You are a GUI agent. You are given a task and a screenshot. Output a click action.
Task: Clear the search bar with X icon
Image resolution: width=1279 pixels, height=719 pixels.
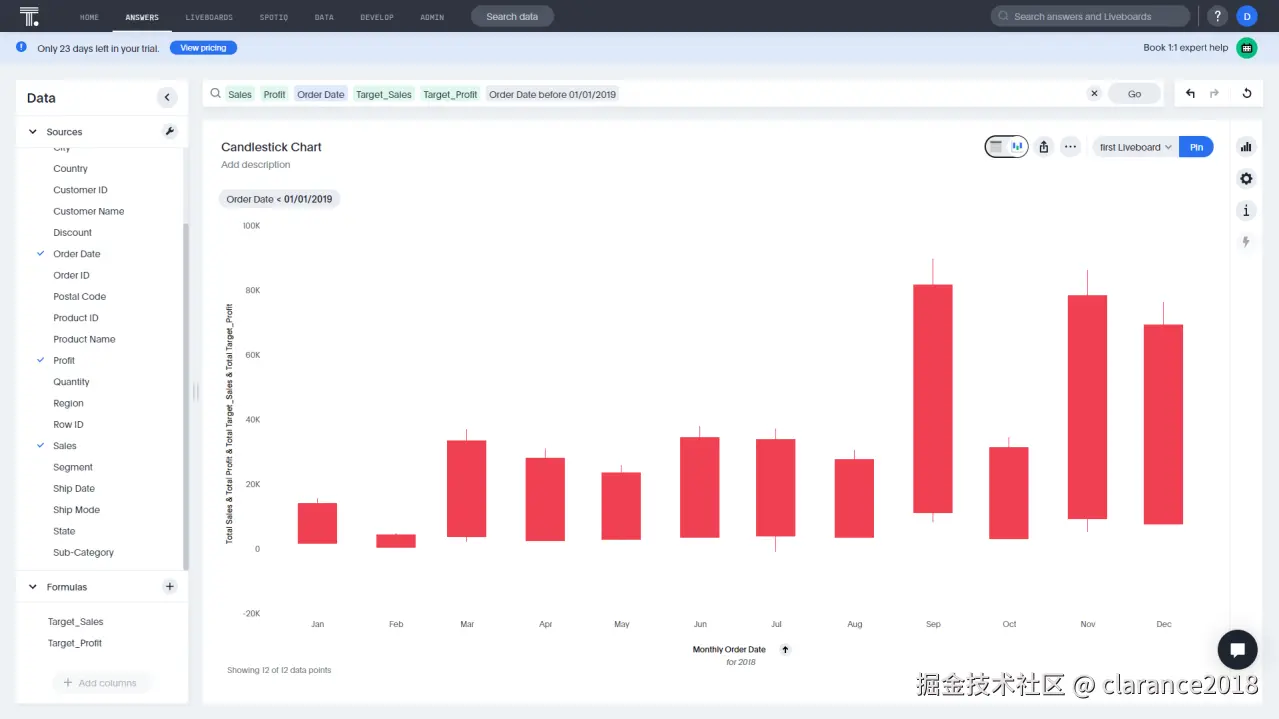pos(1094,93)
